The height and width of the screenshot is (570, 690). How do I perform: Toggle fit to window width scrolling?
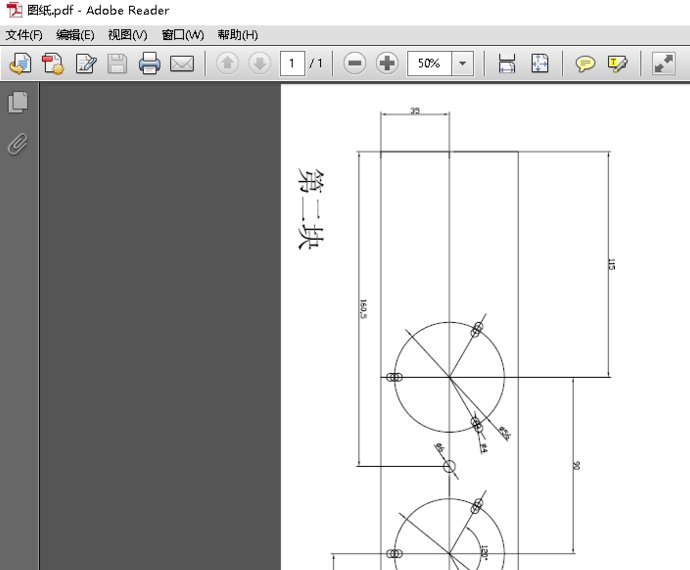click(x=507, y=64)
